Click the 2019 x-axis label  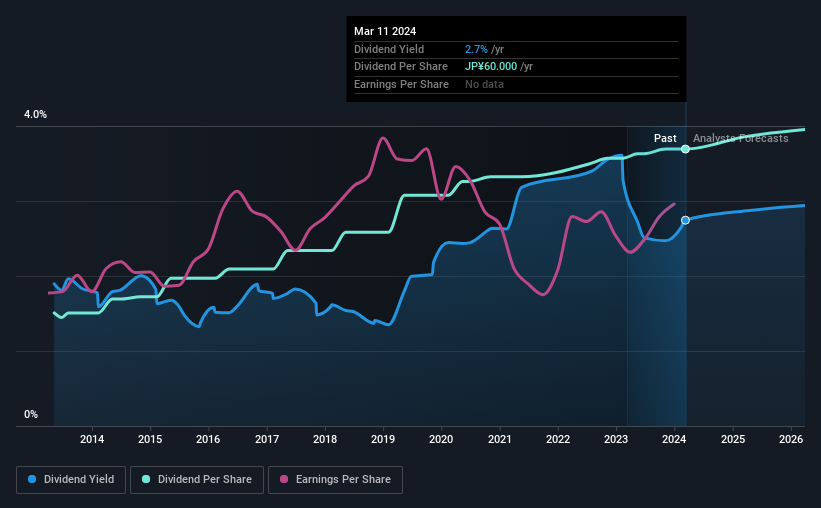tap(383, 439)
